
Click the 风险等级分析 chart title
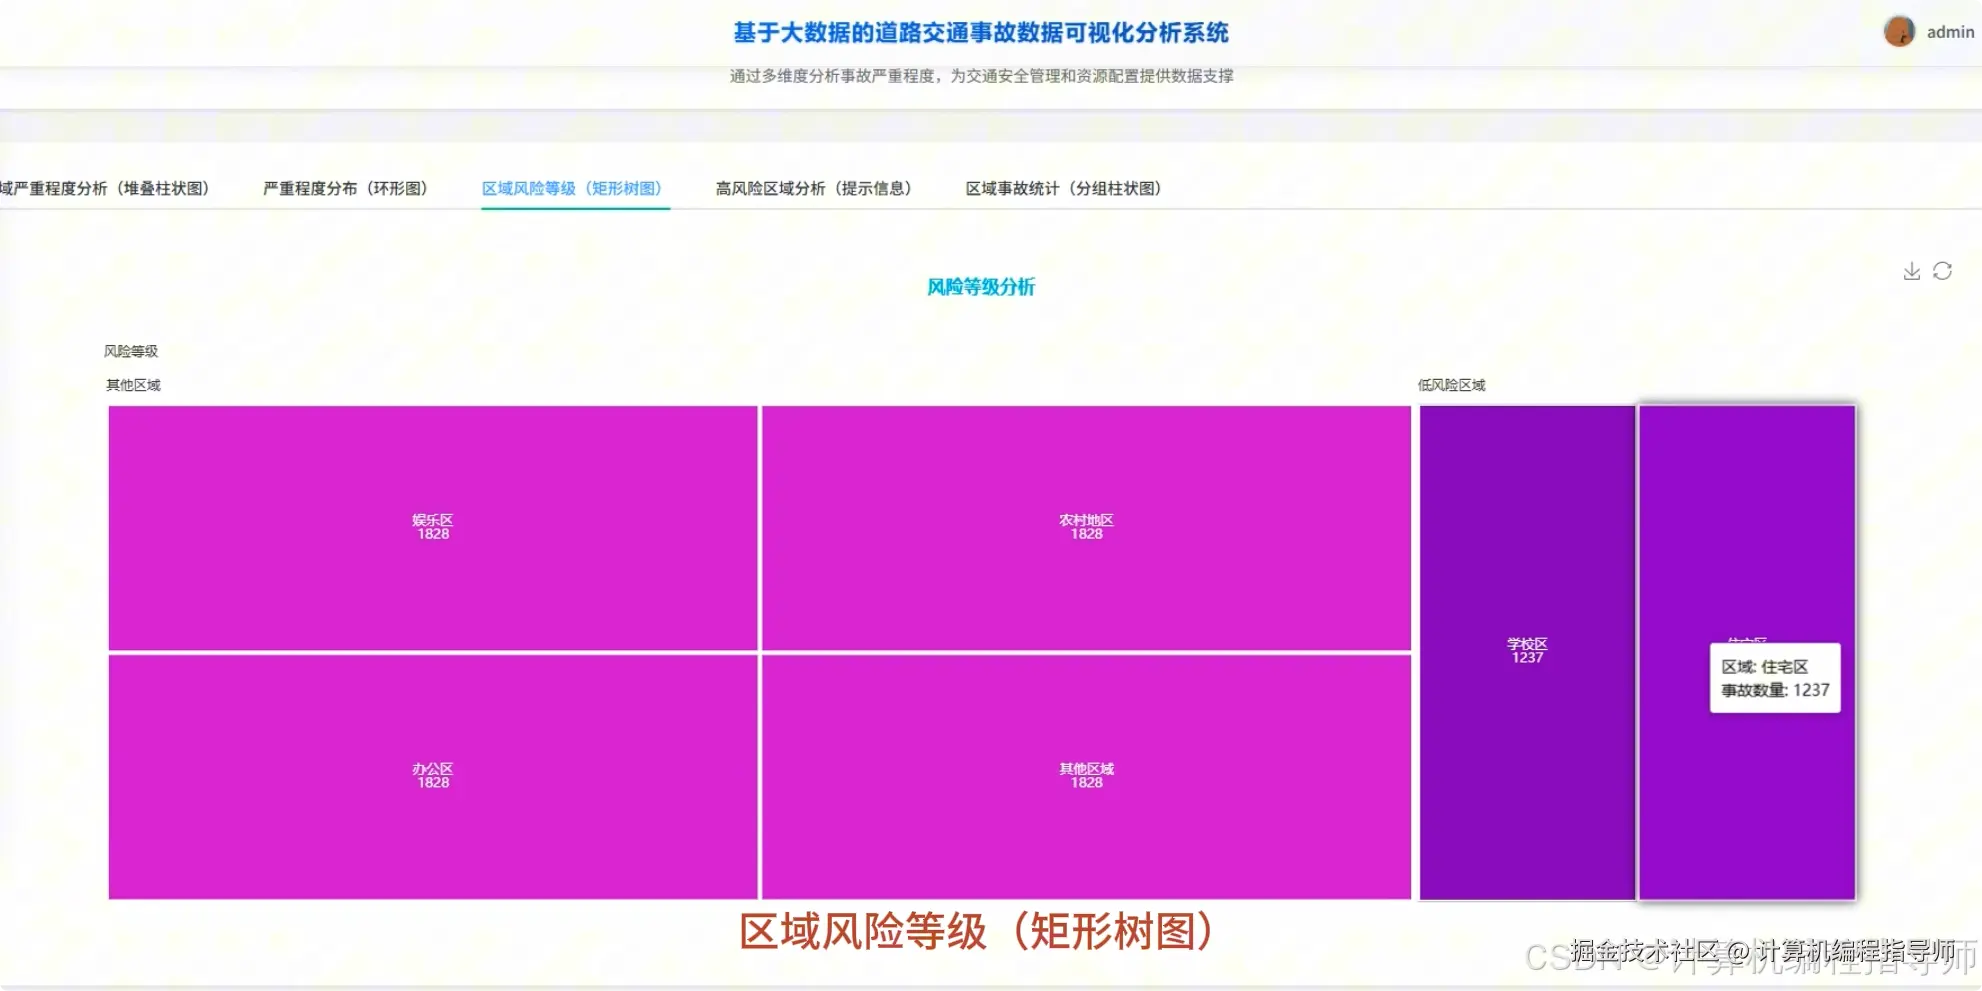(982, 287)
